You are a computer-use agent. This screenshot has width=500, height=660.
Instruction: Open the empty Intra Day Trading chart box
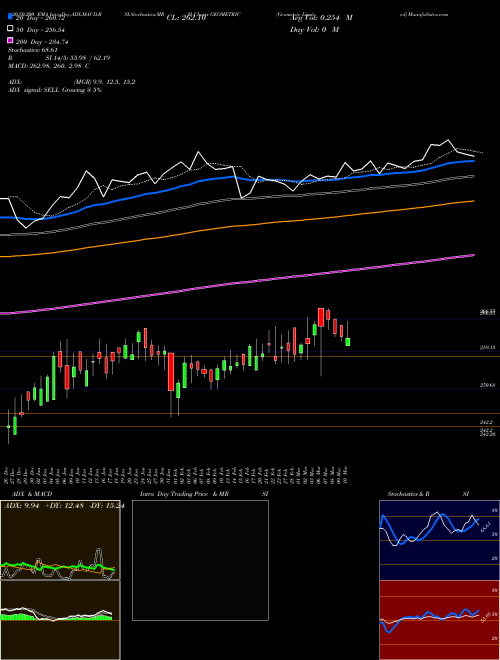pyautogui.click(x=200, y=560)
